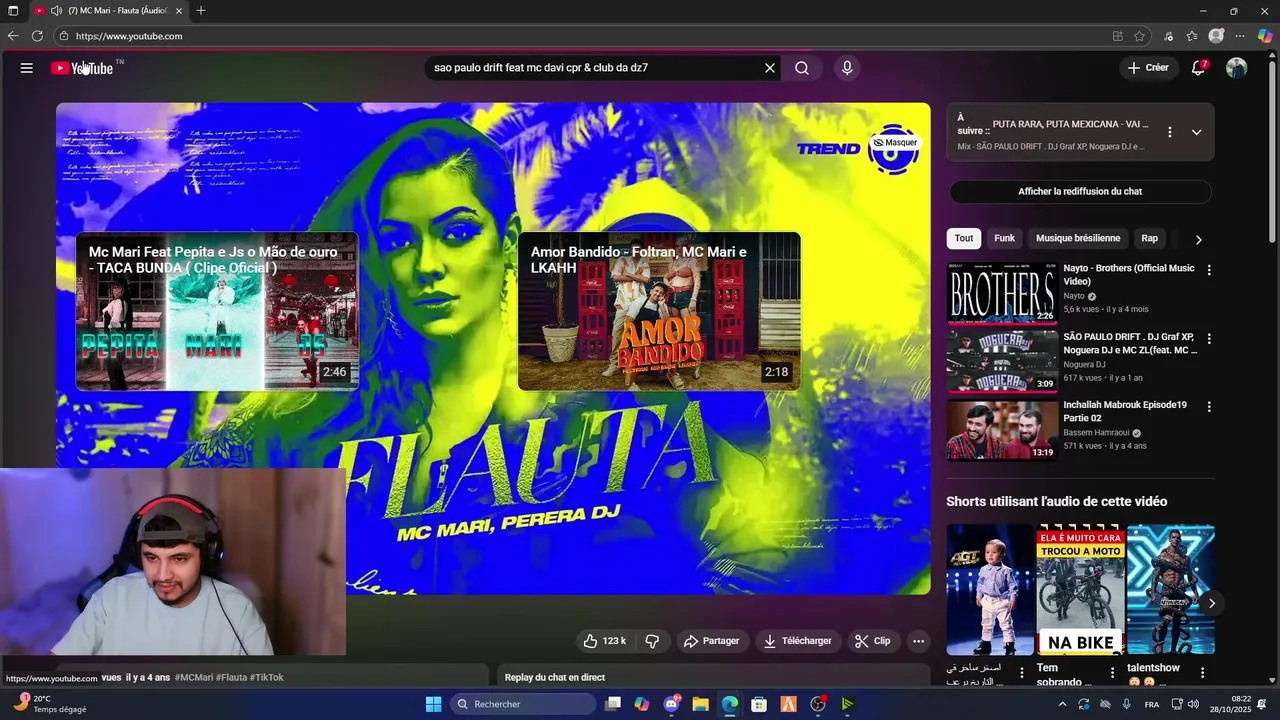The width and height of the screenshot is (1280, 720).
Task: Like the video with thumbs up
Action: coord(605,641)
